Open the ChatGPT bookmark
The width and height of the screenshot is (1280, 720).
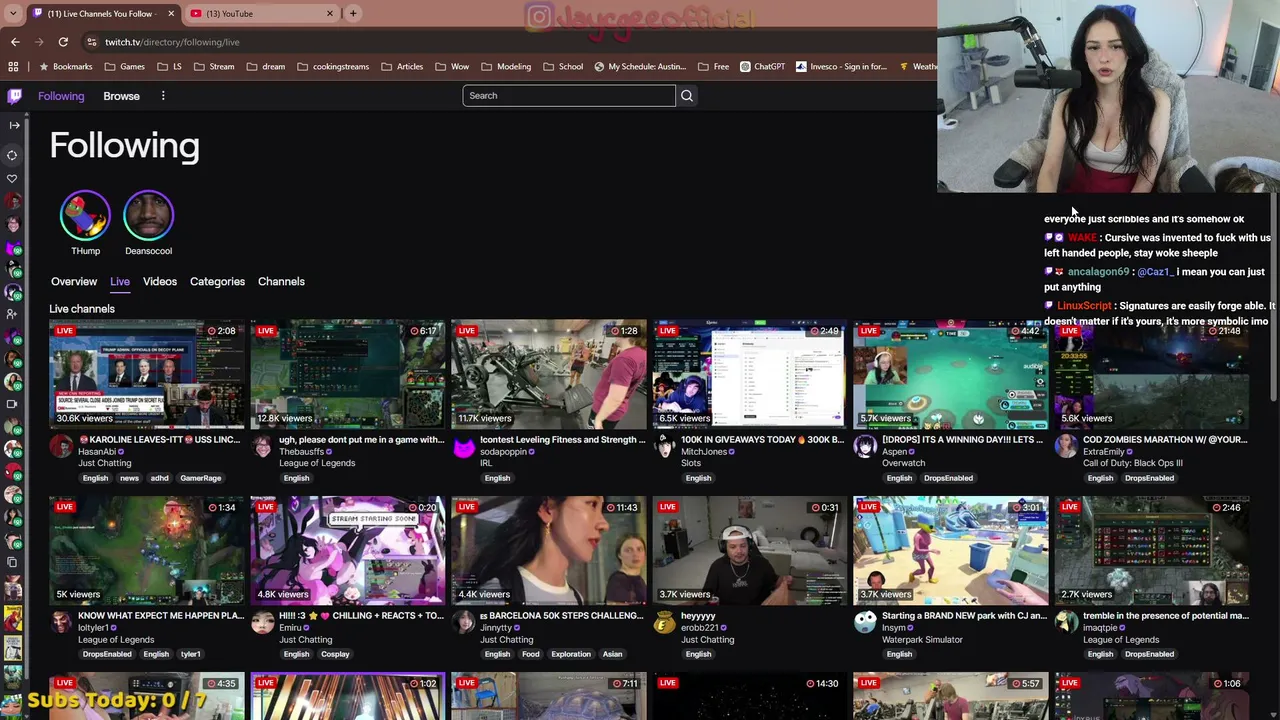(x=762, y=67)
